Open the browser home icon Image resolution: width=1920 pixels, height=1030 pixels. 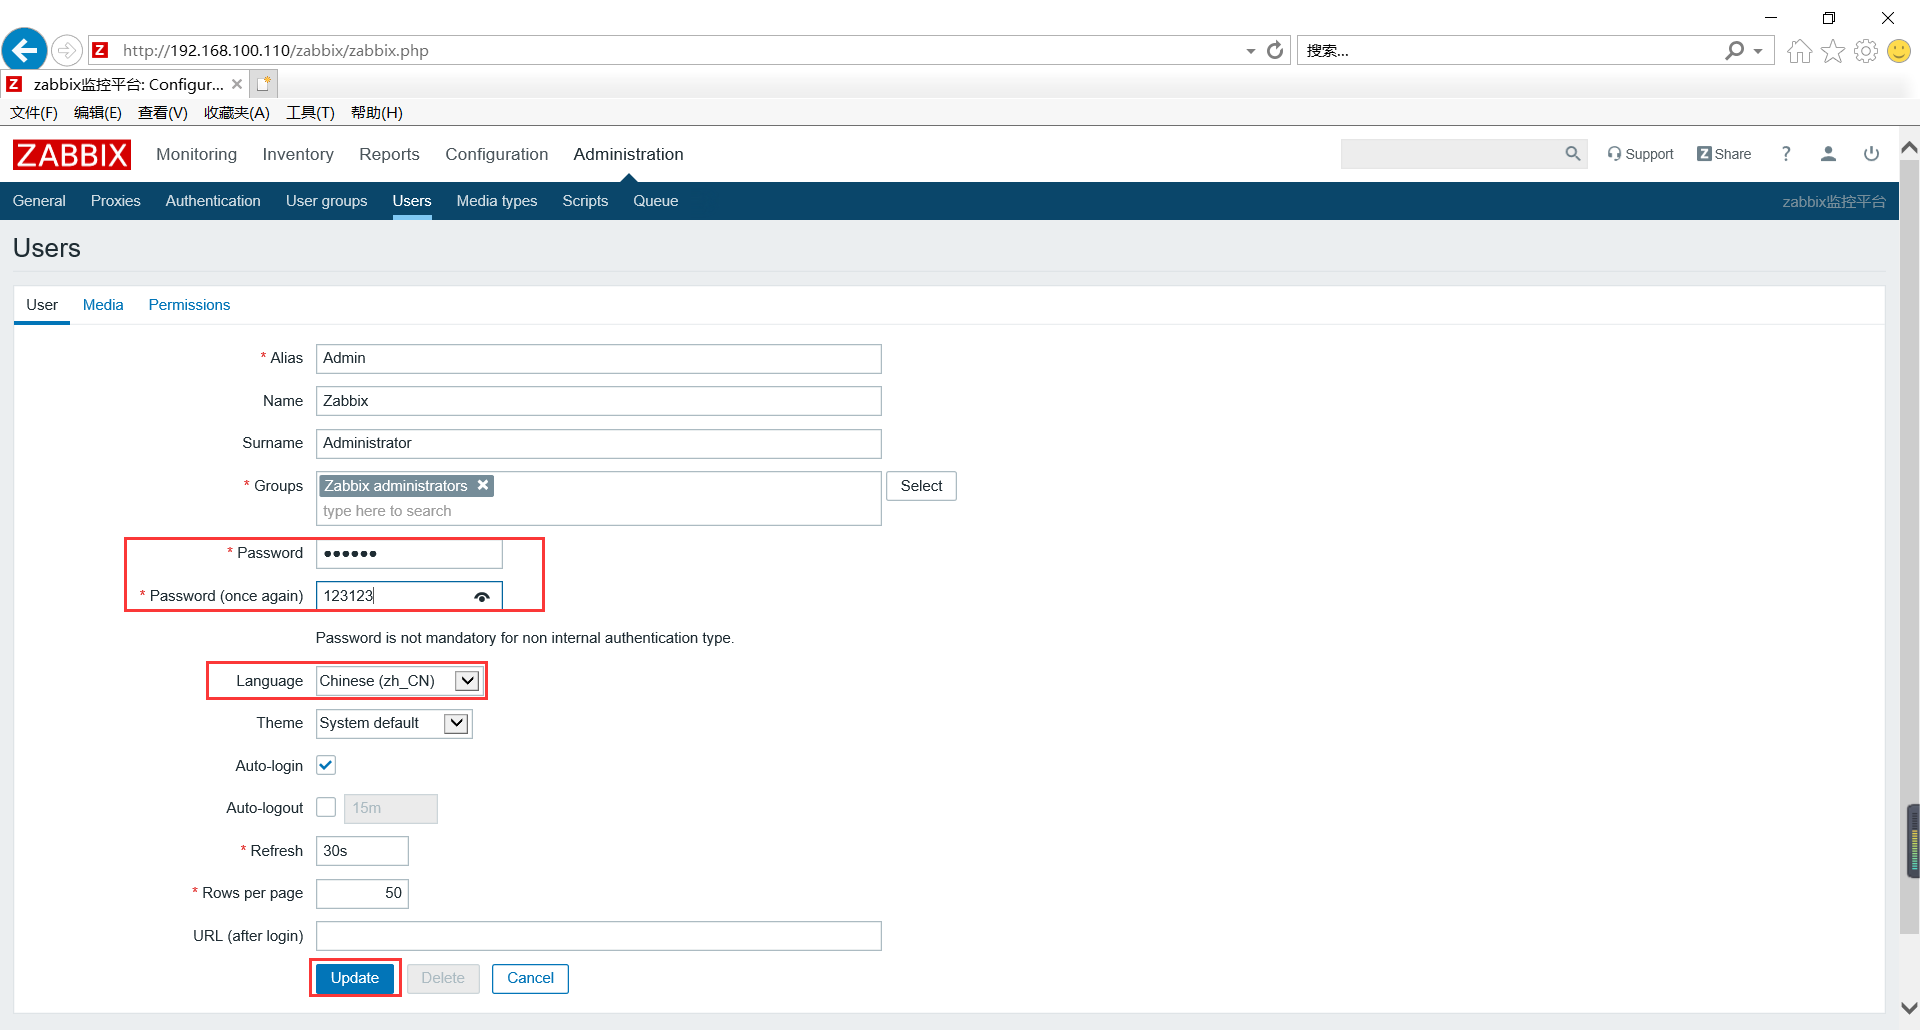(x=1799, y=51)
